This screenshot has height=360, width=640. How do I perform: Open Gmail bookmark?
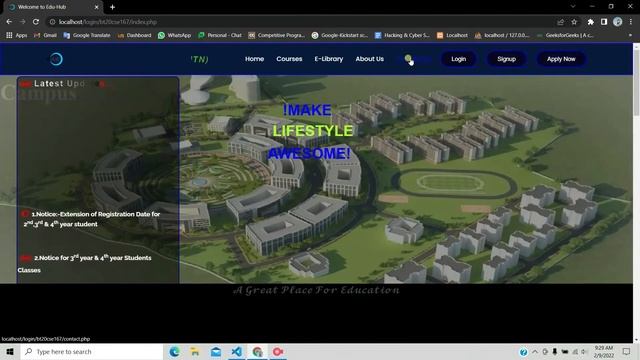pos(45,36)
